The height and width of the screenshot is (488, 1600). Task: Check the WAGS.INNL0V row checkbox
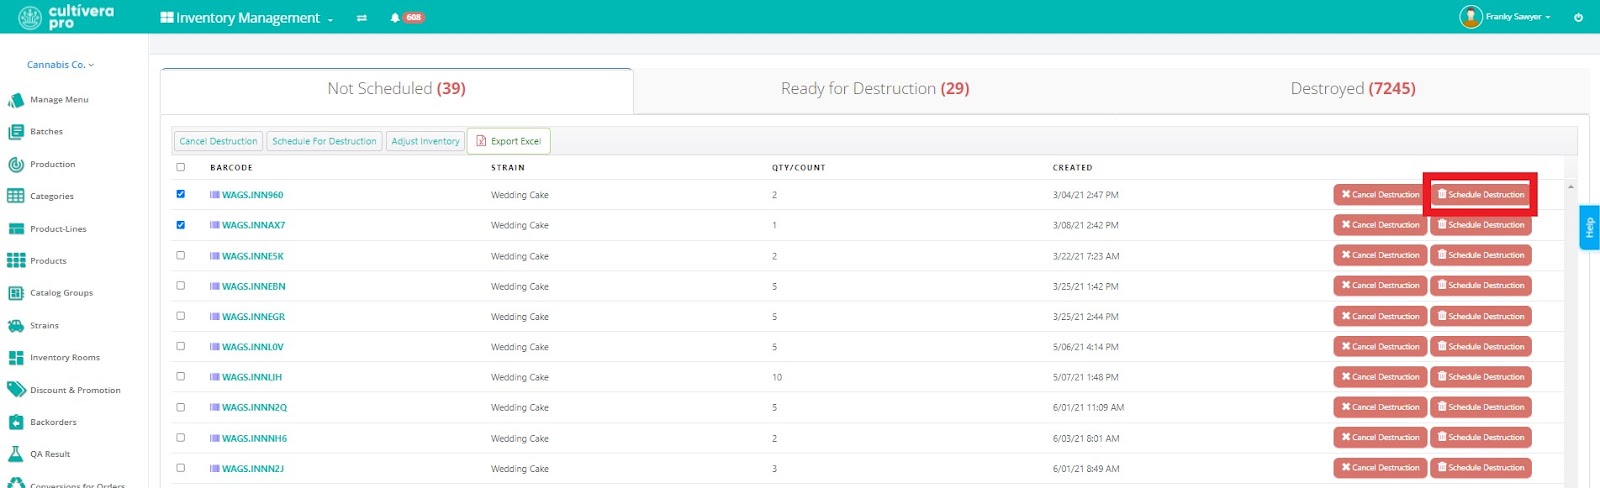coord(181,346)
